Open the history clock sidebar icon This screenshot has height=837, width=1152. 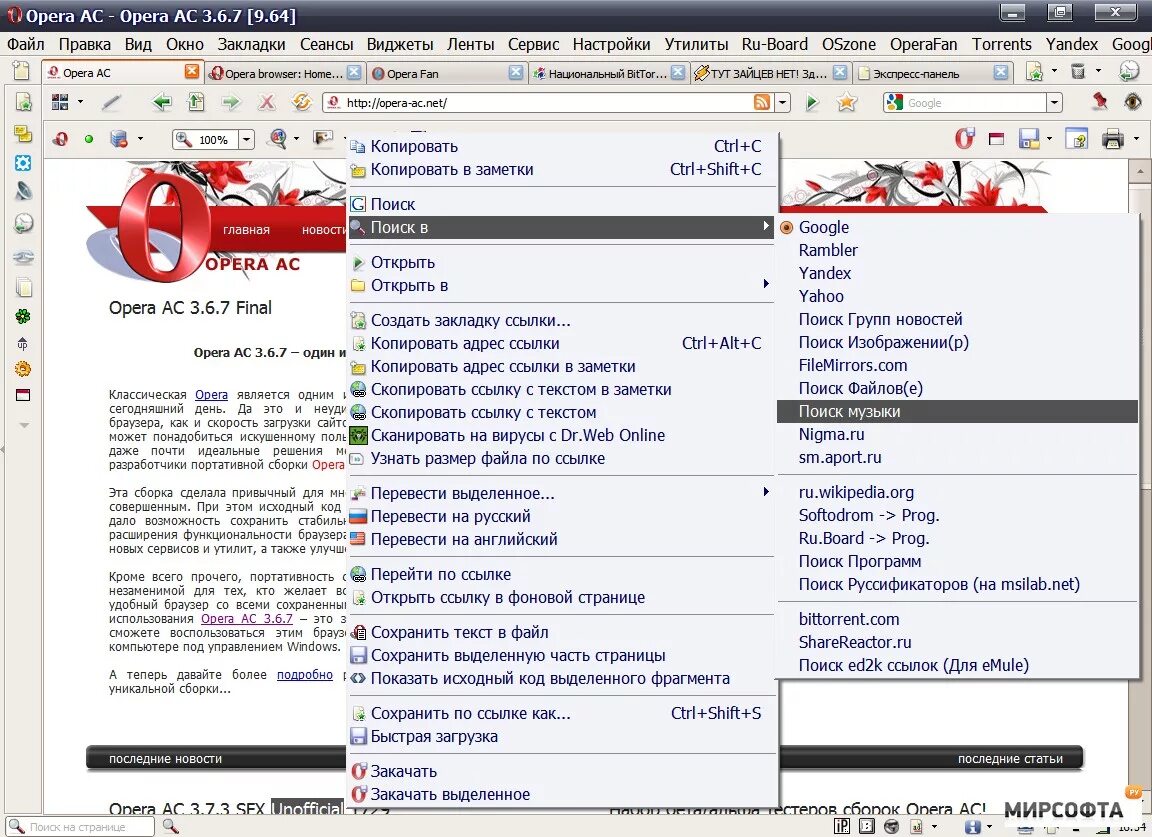pyautogui.click(x=24, y=223)
